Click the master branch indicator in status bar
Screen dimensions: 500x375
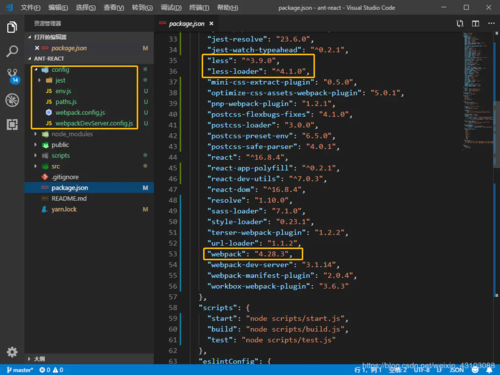(20, 370)
